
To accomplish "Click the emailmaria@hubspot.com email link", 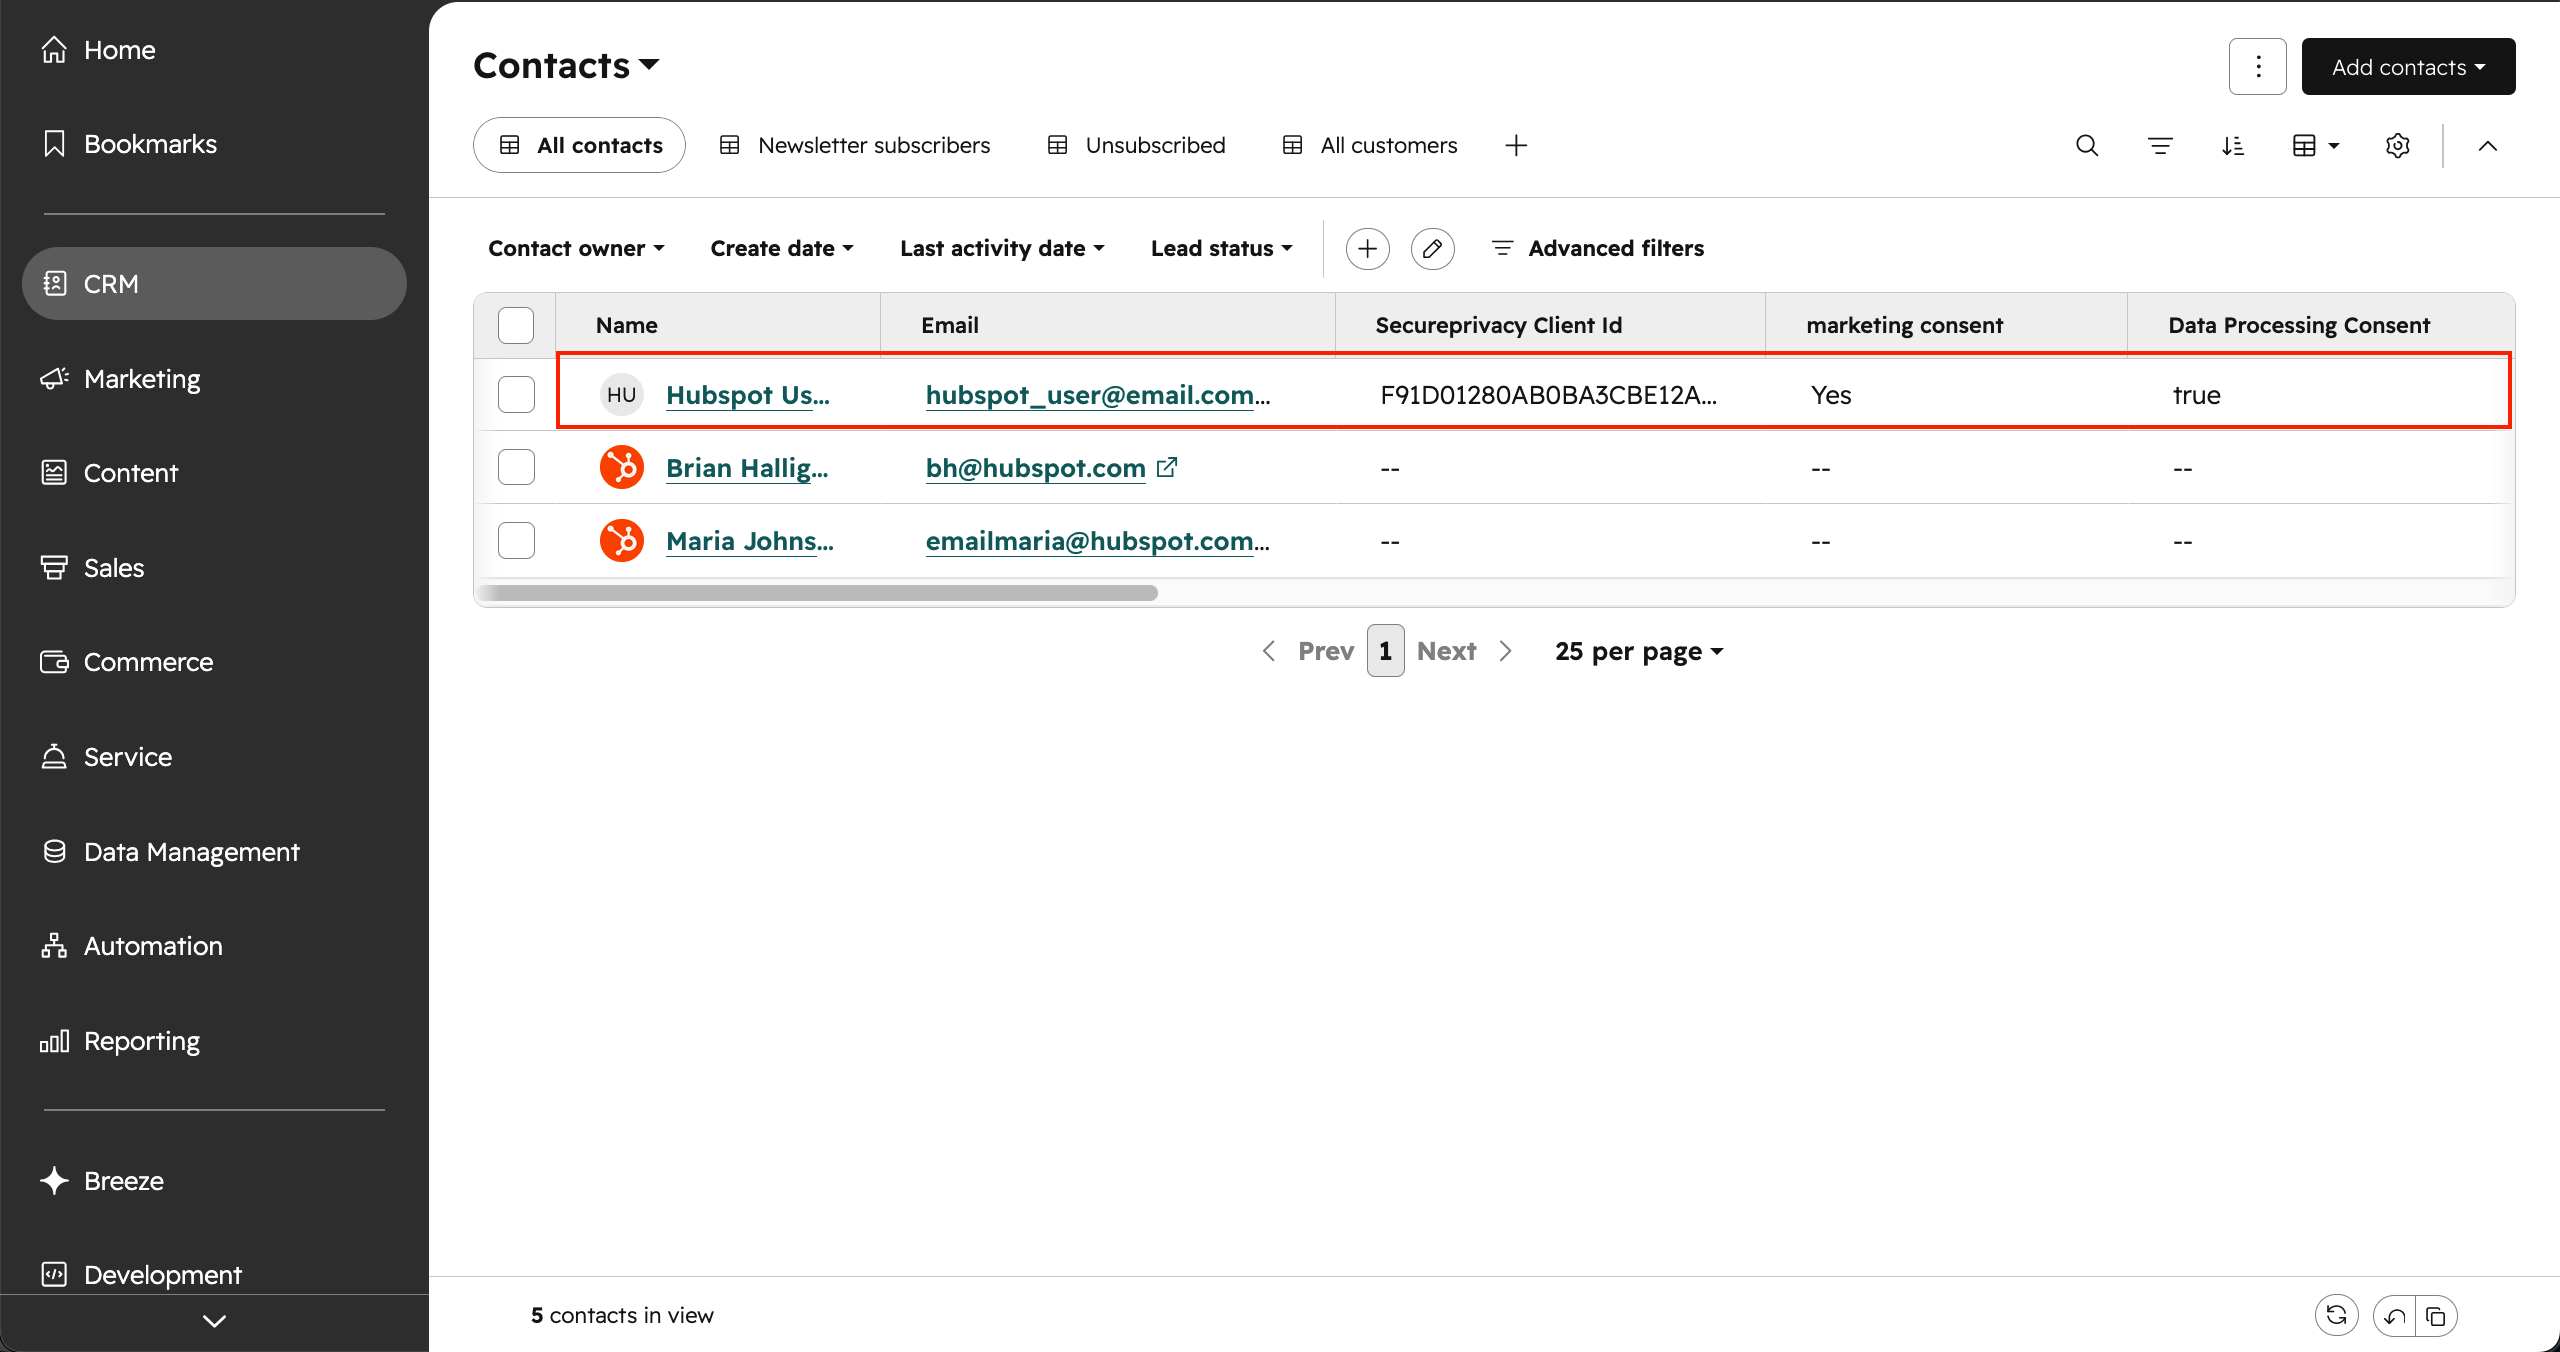I will point(1097,541).
